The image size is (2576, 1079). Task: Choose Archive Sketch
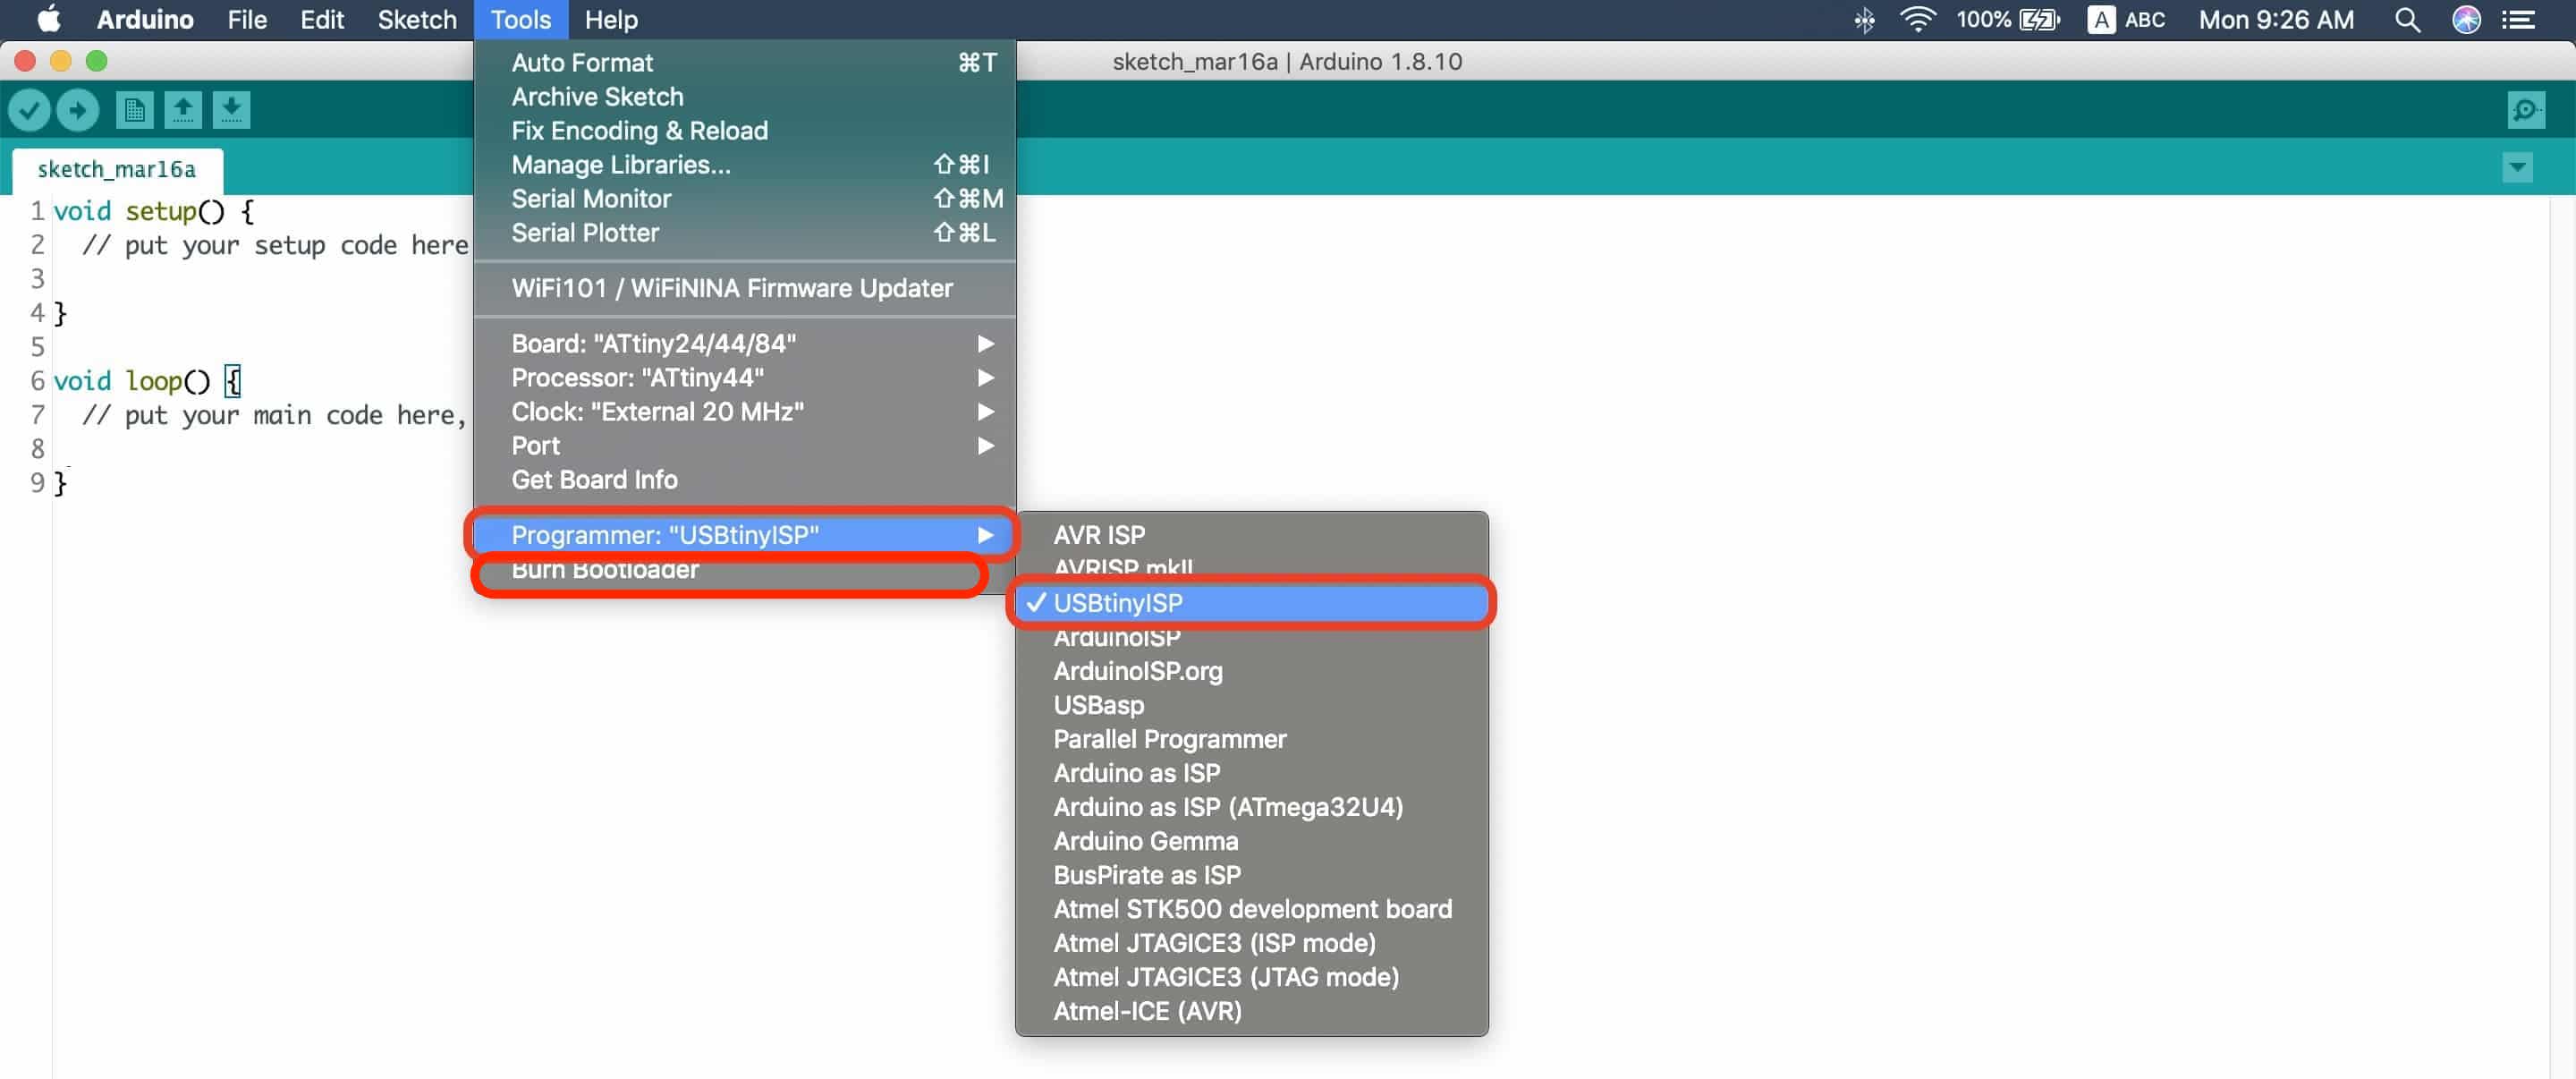tap(745, 97)
